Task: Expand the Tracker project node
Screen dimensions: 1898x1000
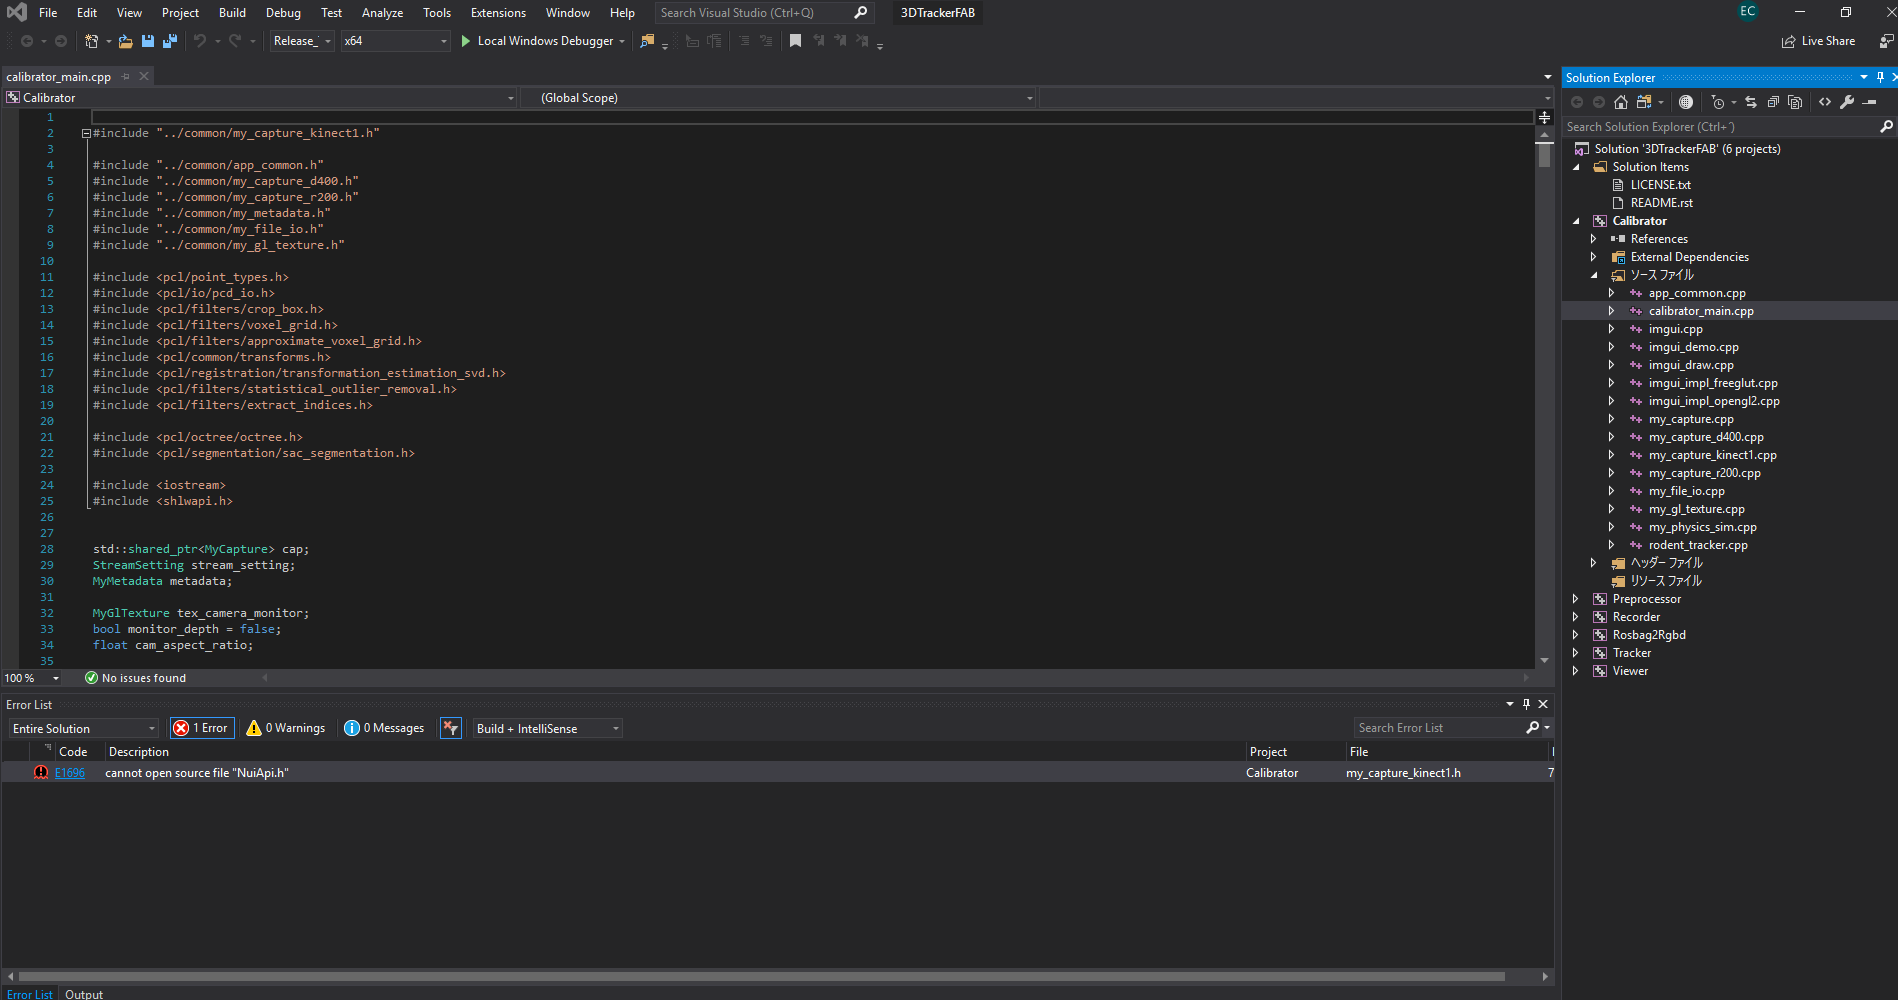Action: click(x=1576, y=653)
